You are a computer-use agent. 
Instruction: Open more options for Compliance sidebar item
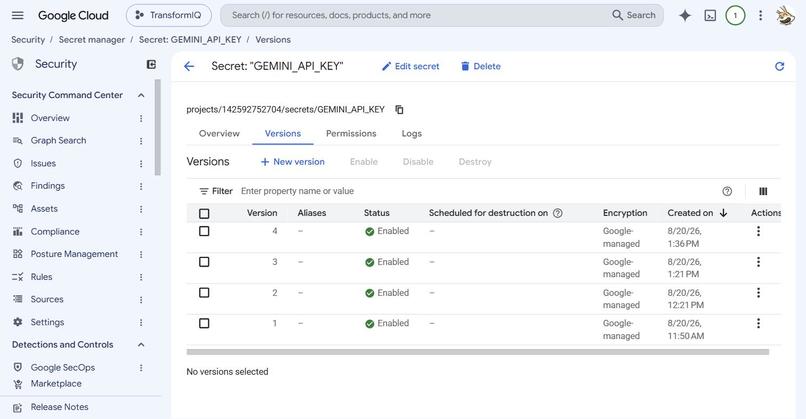tap(141, 232)
